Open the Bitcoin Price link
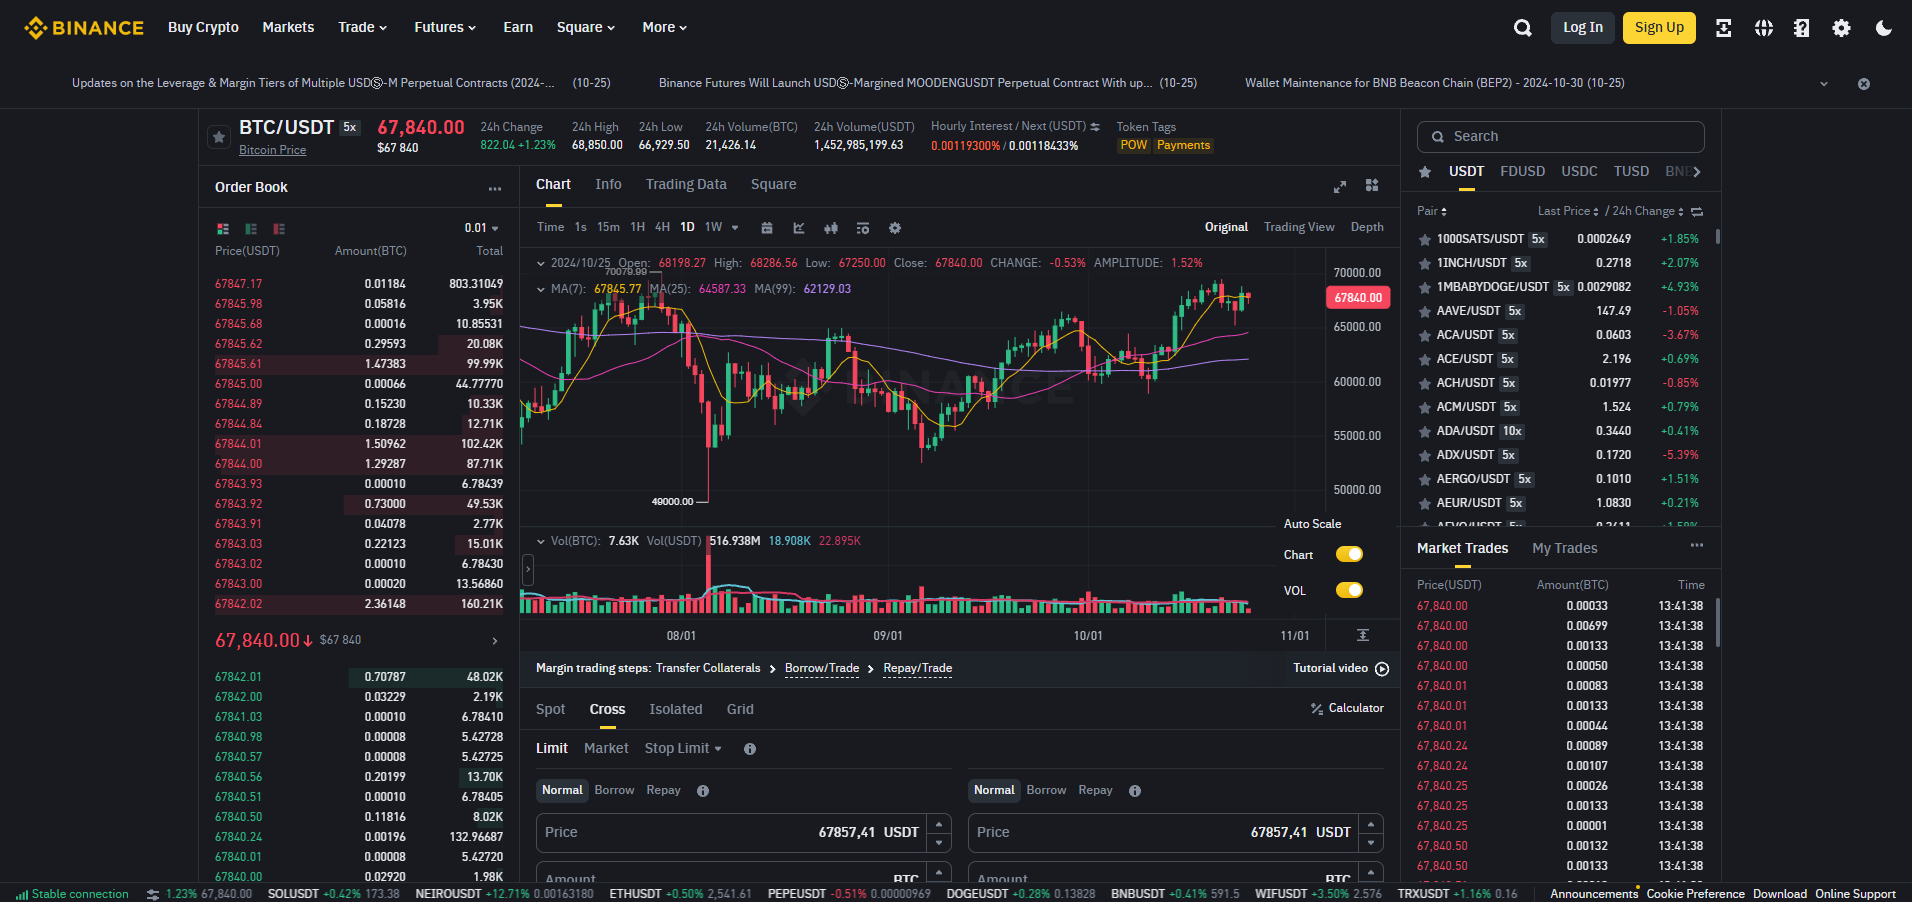Viewport: 1912px width, 902px height. coord(272,150)
